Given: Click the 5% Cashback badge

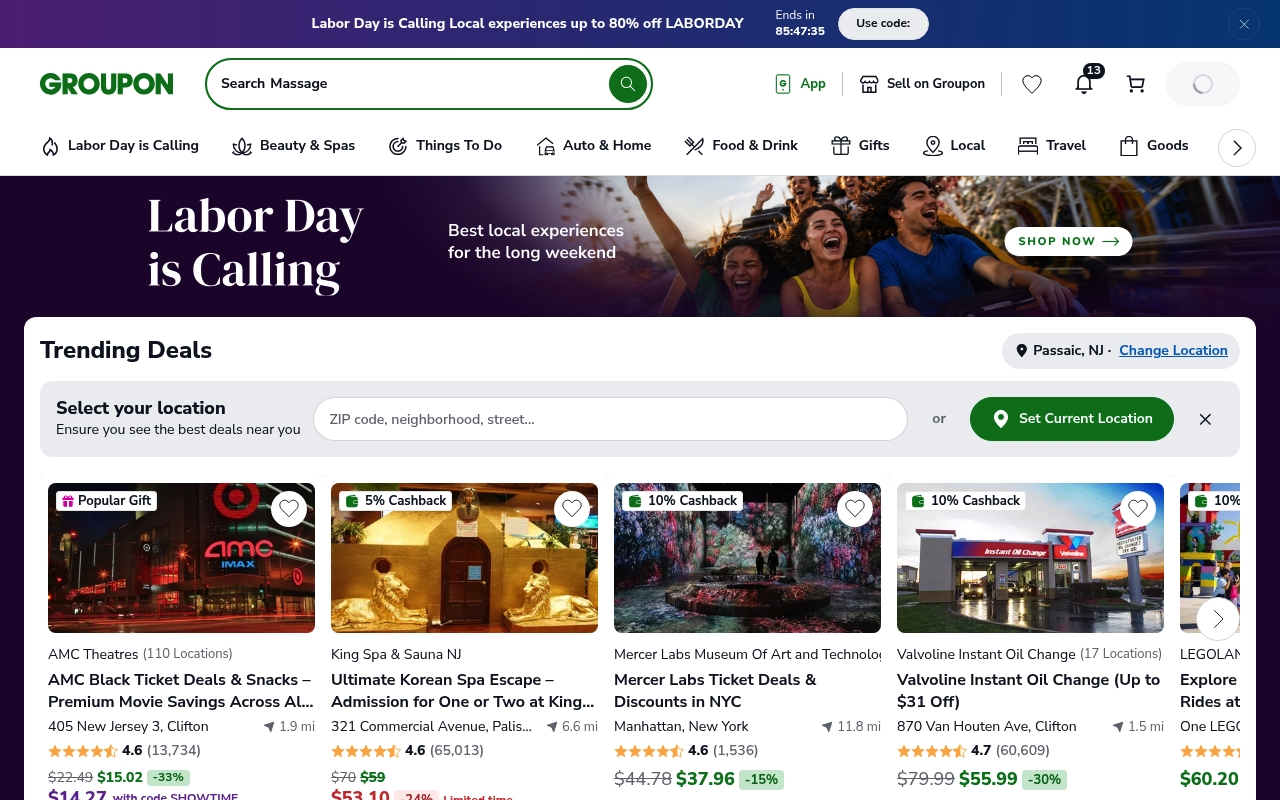Looking at the screenshot, I should coord(395,501).
